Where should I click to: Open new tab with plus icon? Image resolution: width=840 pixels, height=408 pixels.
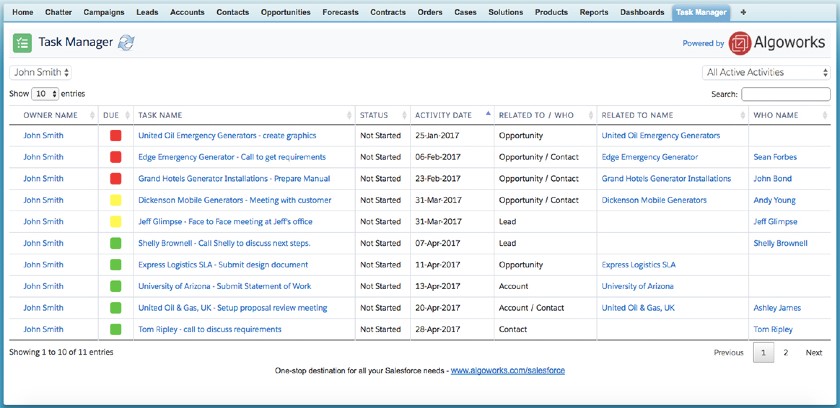(743, 13)
